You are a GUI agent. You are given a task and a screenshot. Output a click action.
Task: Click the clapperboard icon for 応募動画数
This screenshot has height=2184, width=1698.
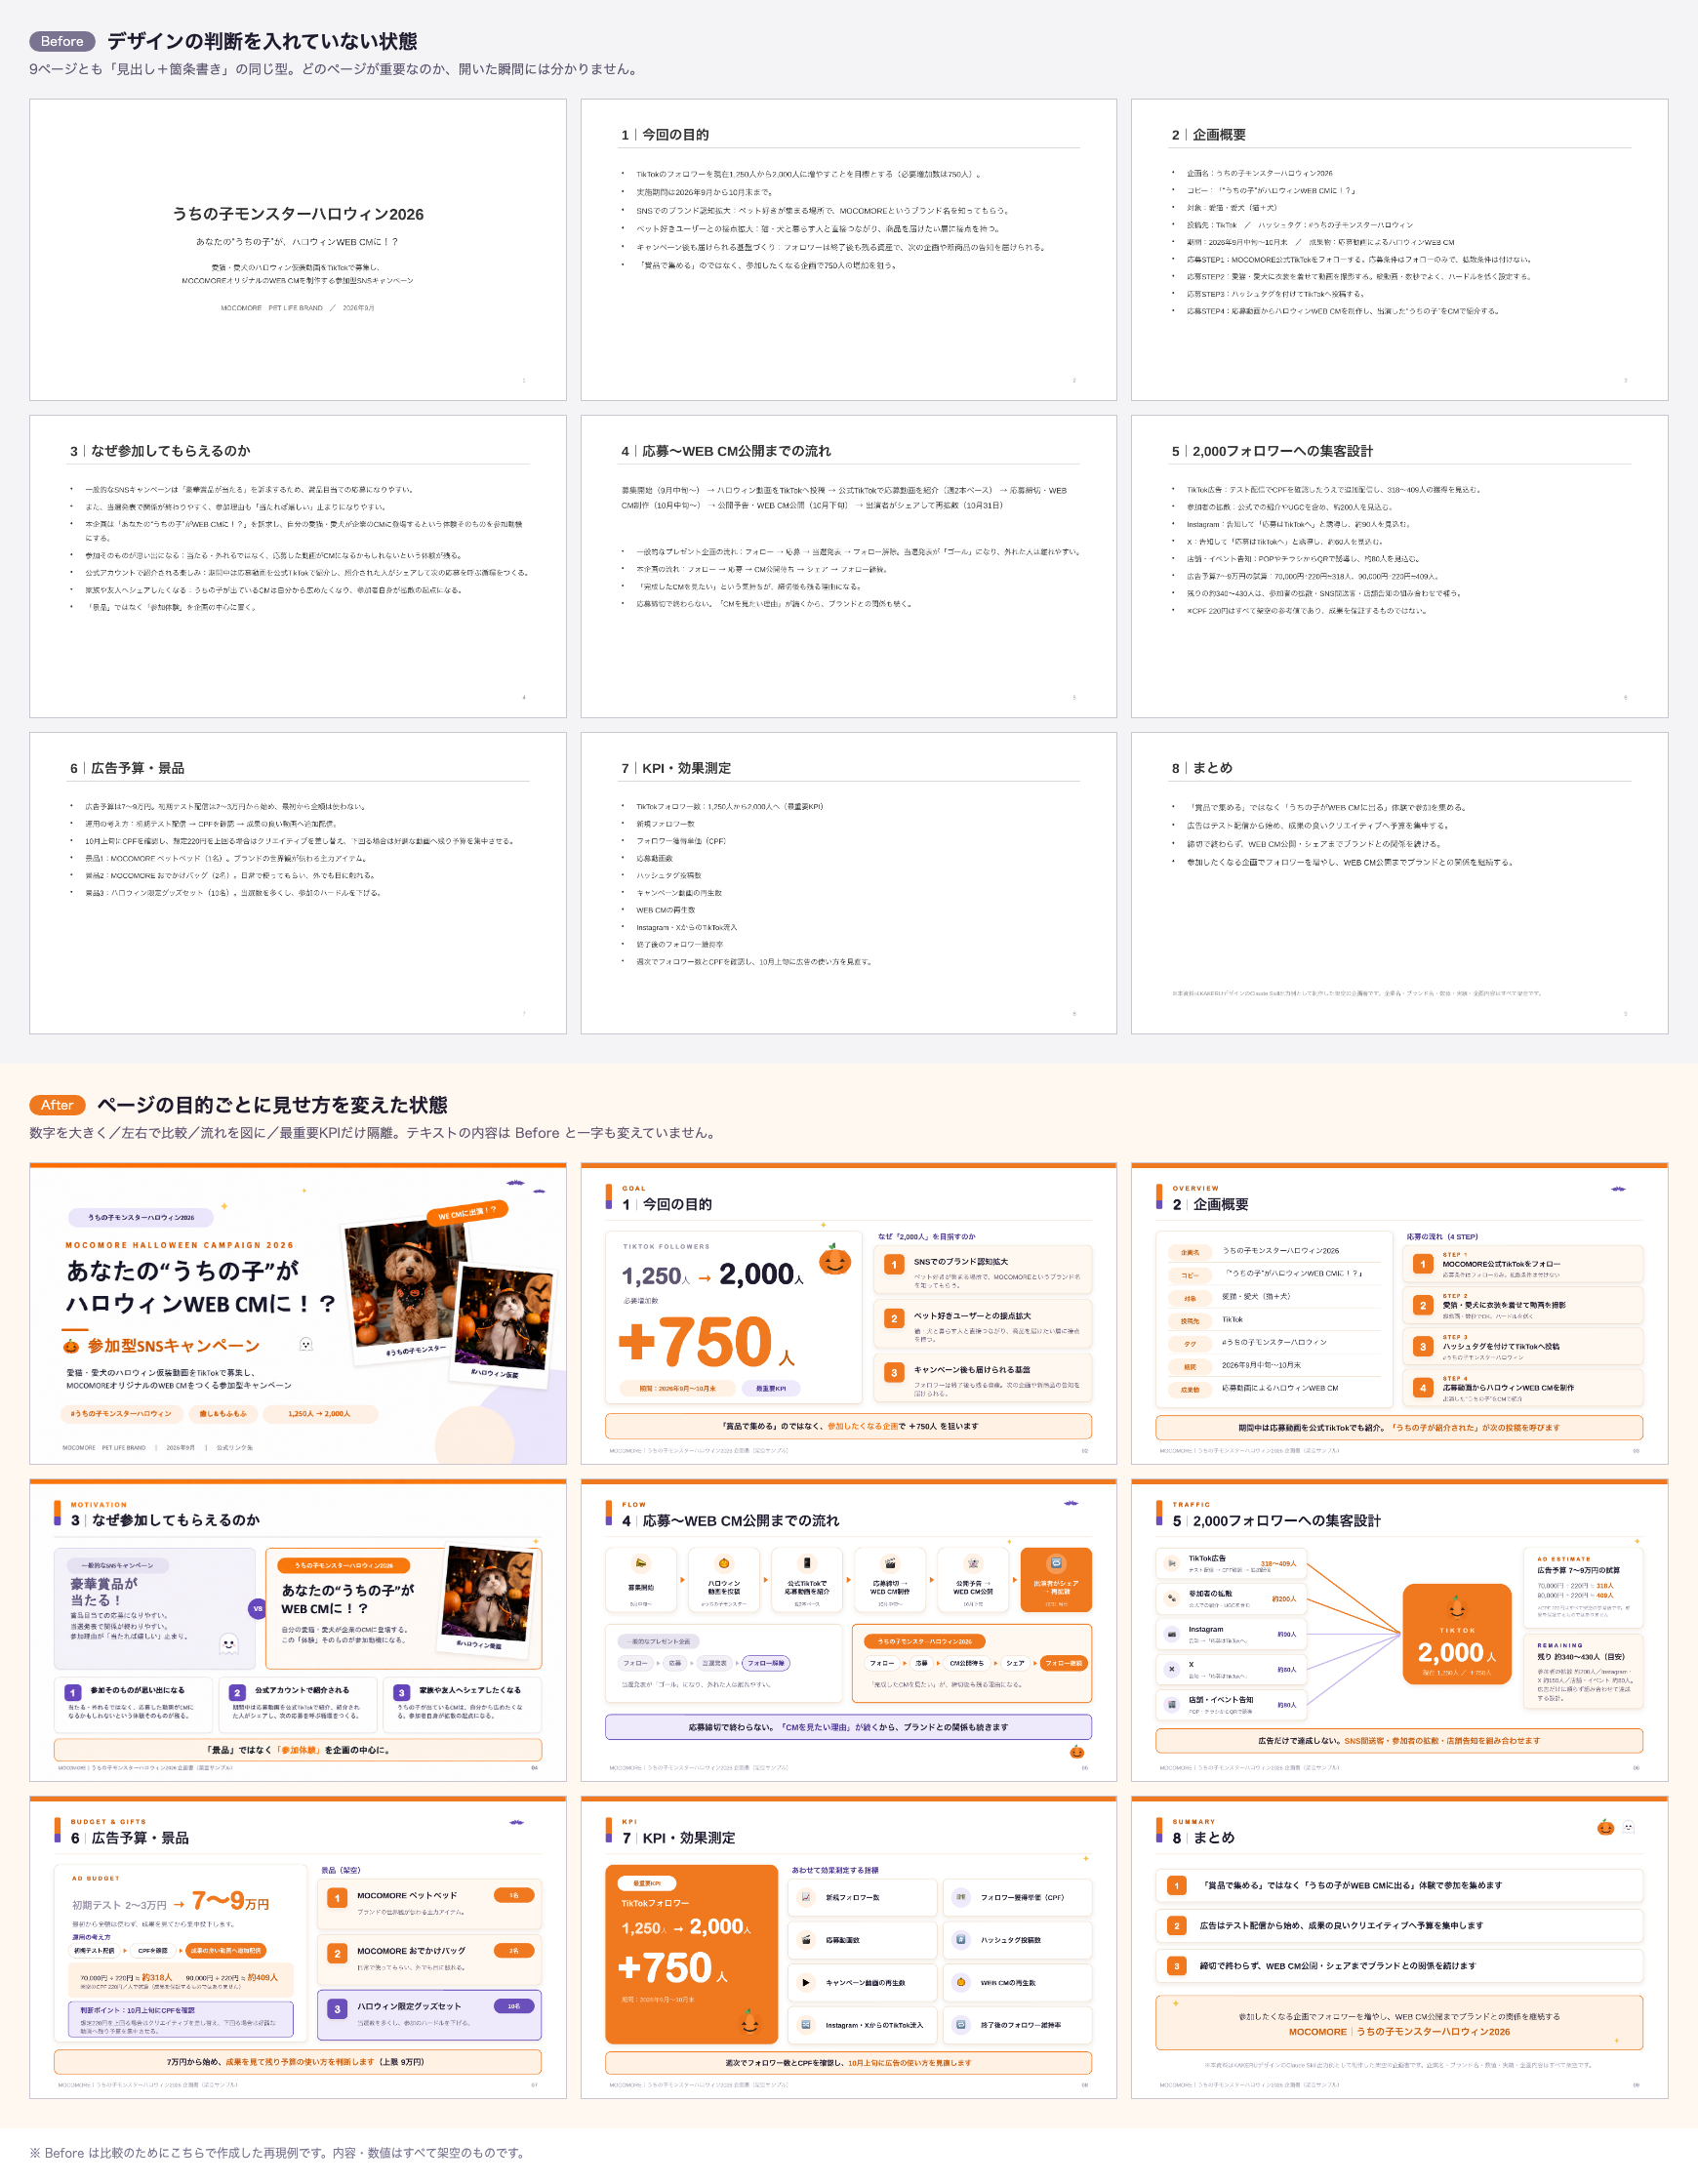click(806, 1940)
